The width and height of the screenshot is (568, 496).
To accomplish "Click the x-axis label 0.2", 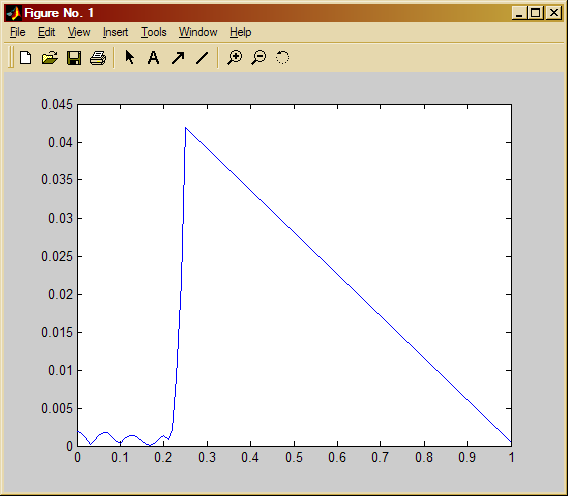I will (x=163, y=458).
